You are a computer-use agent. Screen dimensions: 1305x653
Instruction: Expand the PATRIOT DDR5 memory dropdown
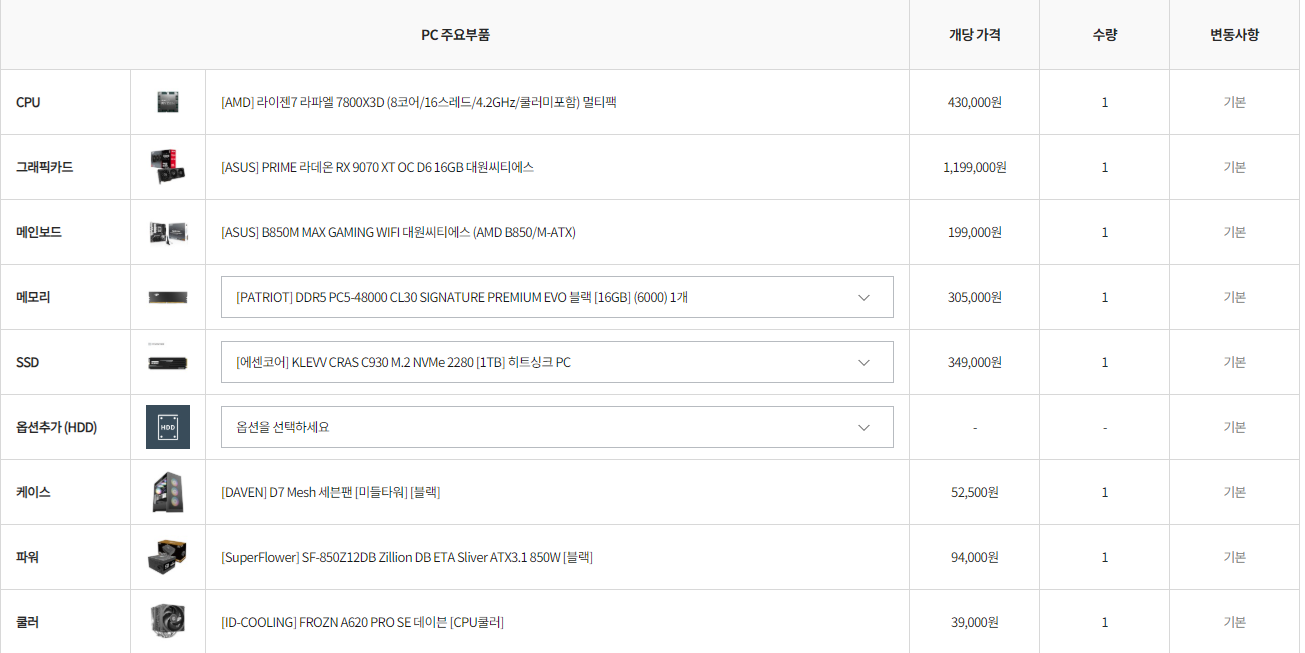[557, 297]
